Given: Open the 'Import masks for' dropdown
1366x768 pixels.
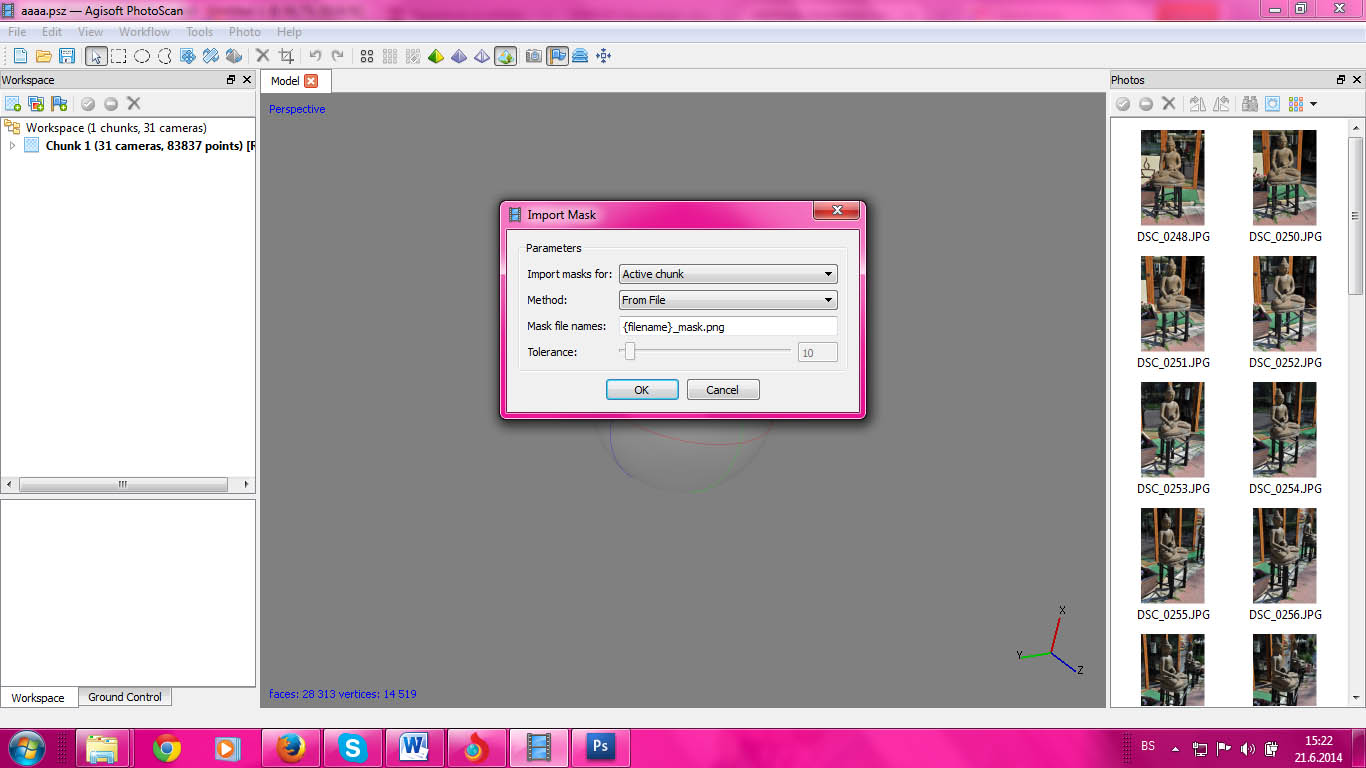Looking at the screenshot, I should [x=728, y=274].
